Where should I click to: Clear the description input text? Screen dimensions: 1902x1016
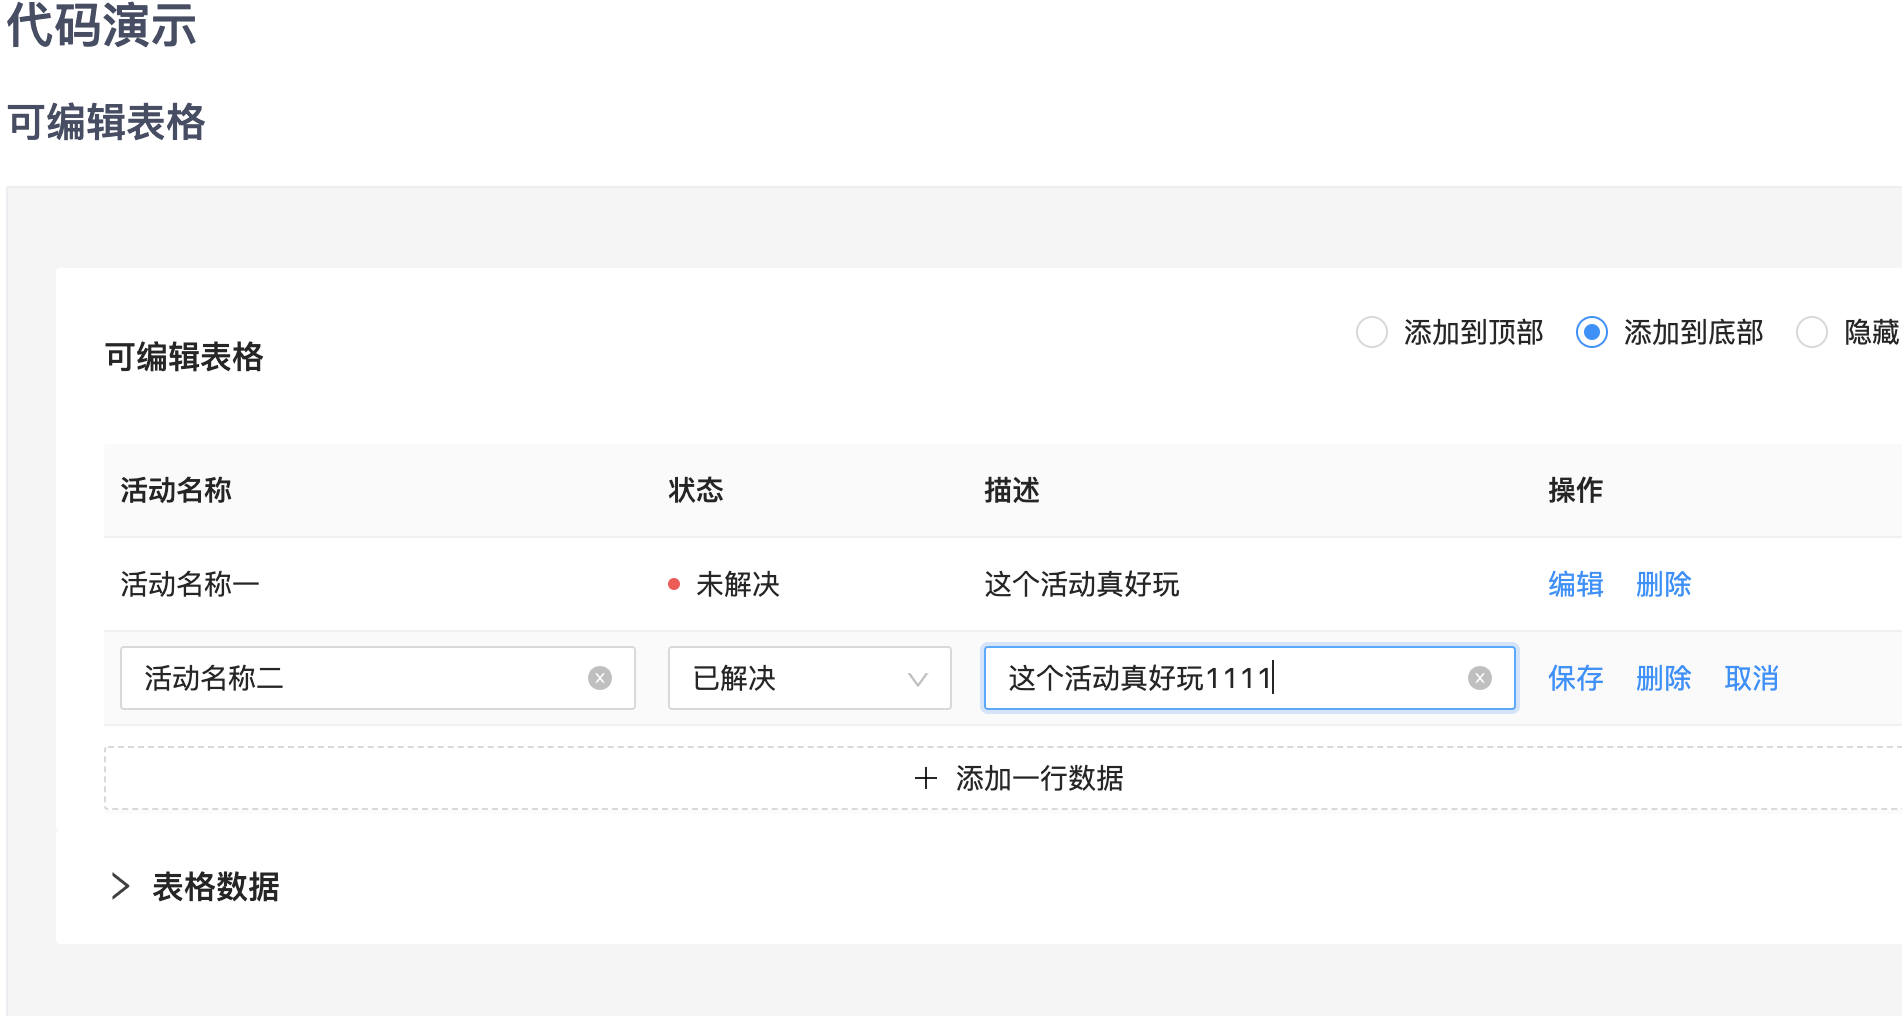1480,678
